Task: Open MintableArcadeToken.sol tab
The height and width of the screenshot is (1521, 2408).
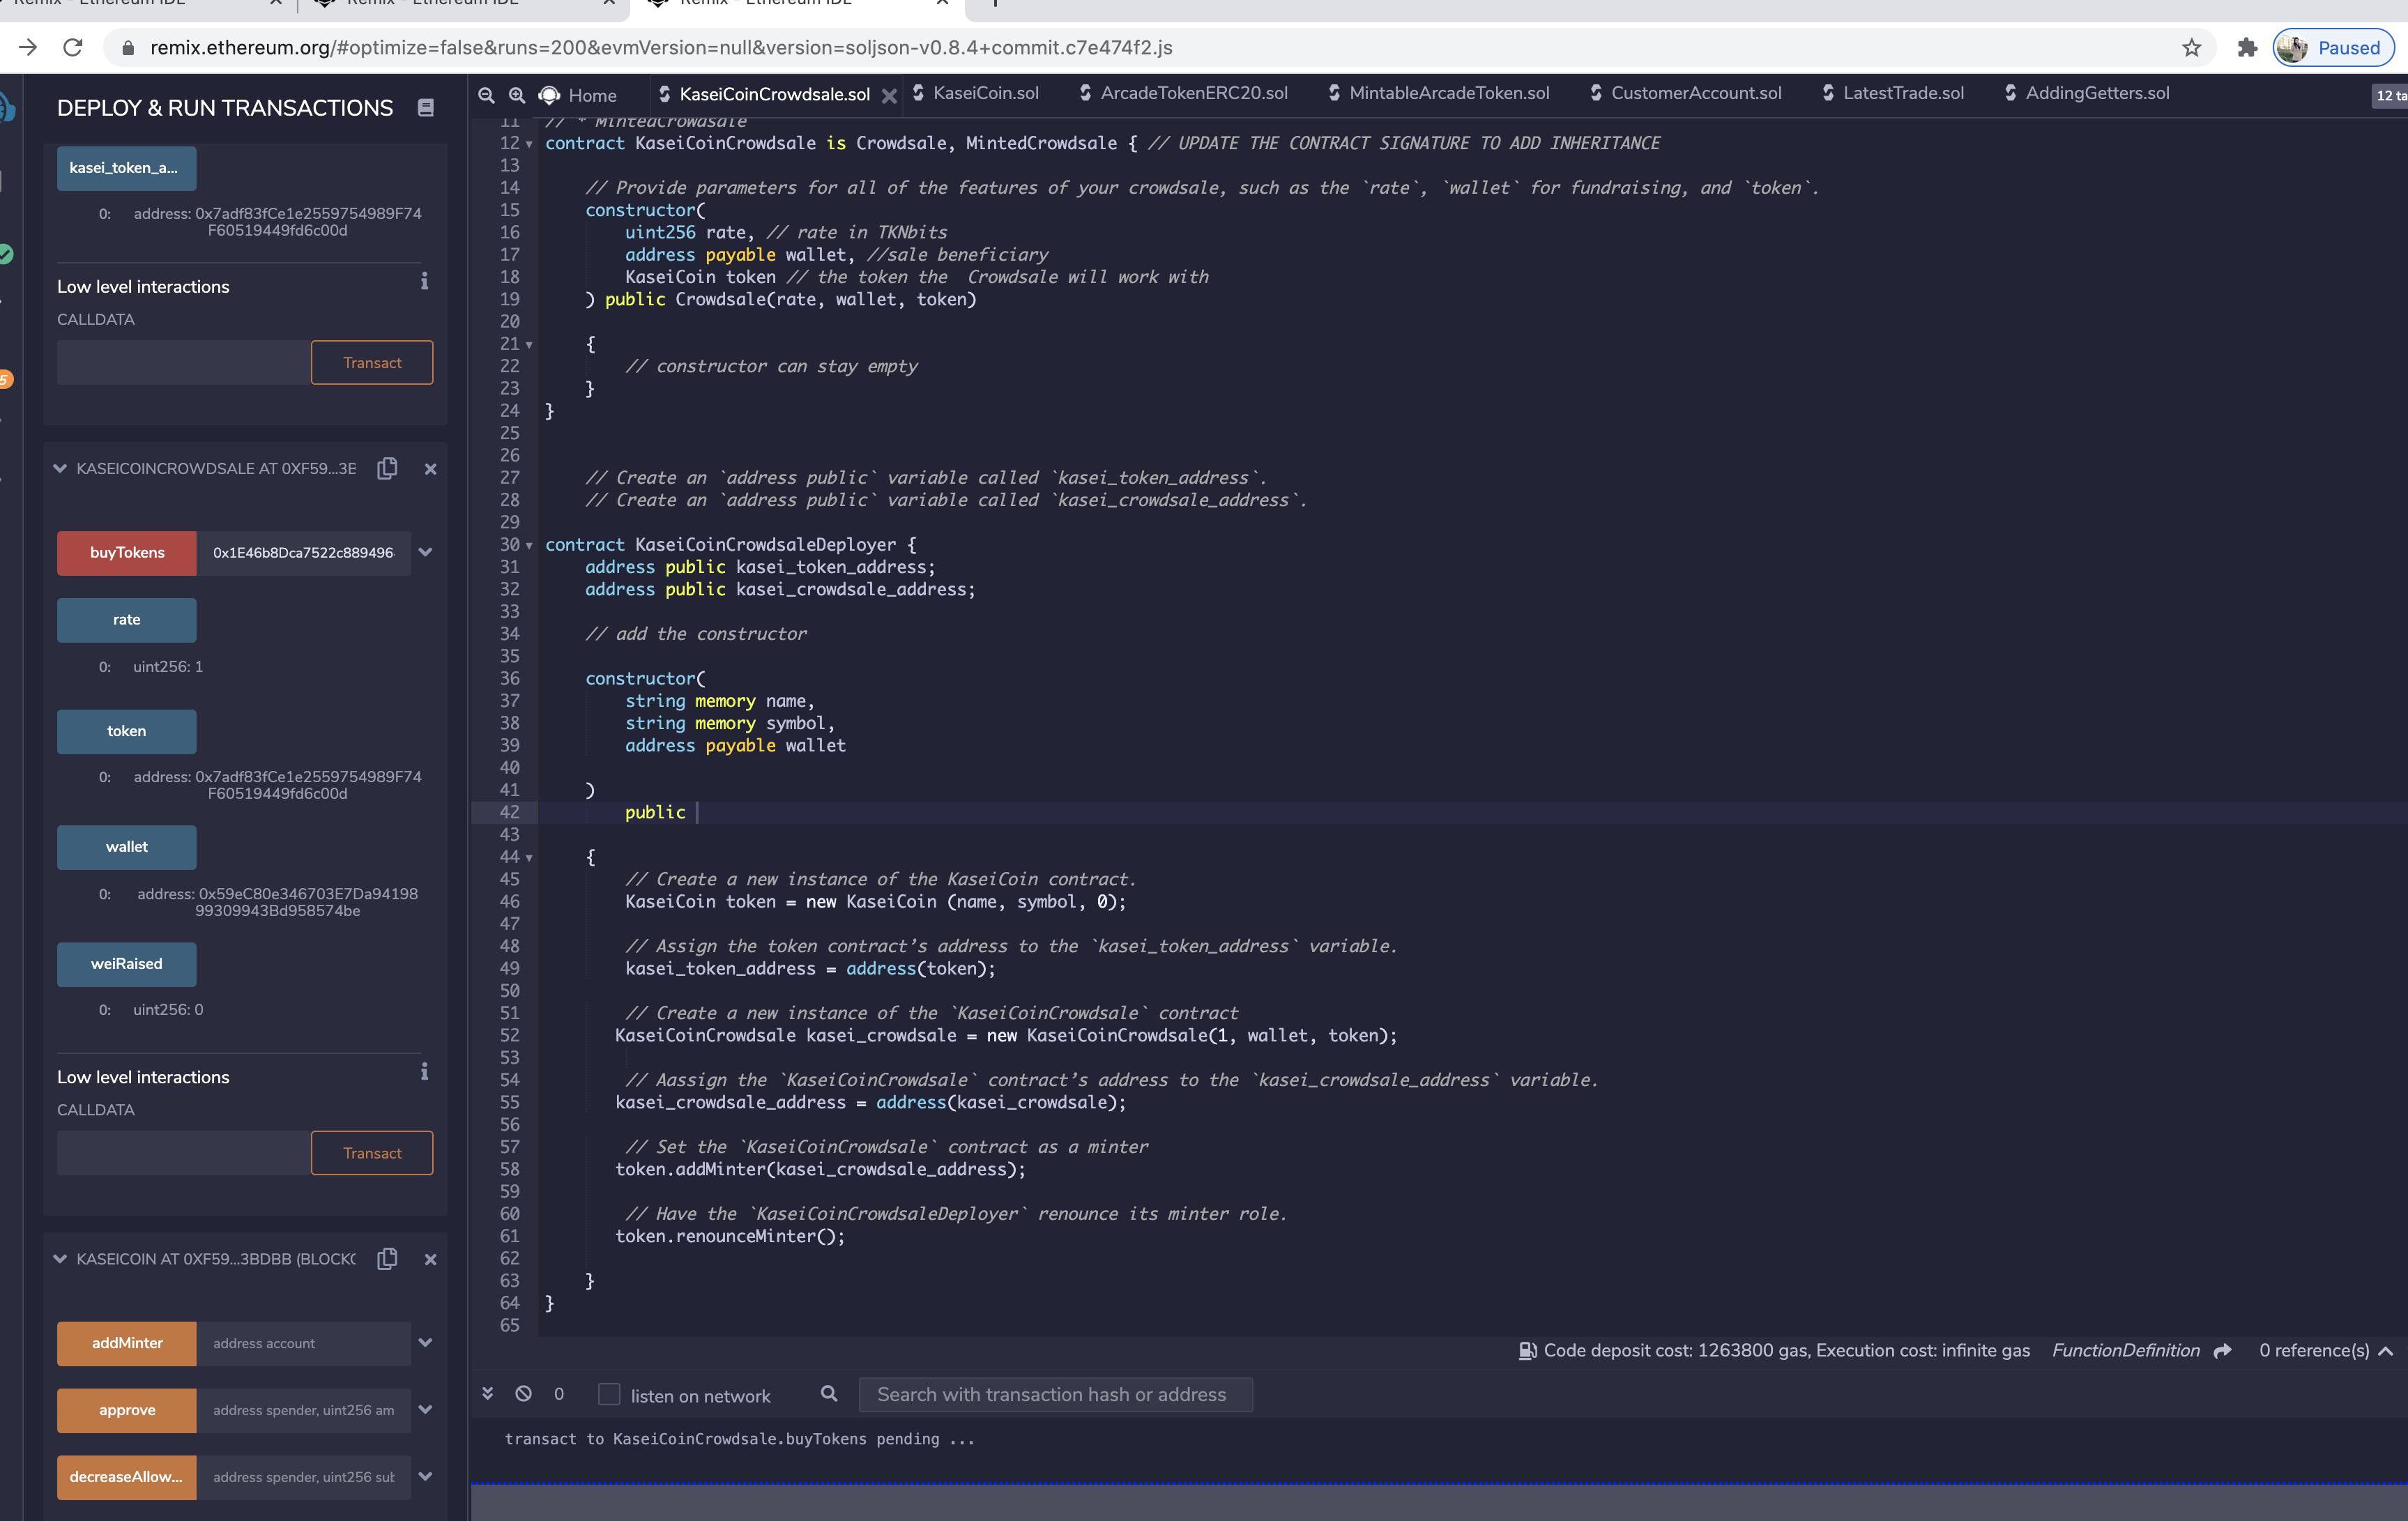Action: click(1438, 93)
